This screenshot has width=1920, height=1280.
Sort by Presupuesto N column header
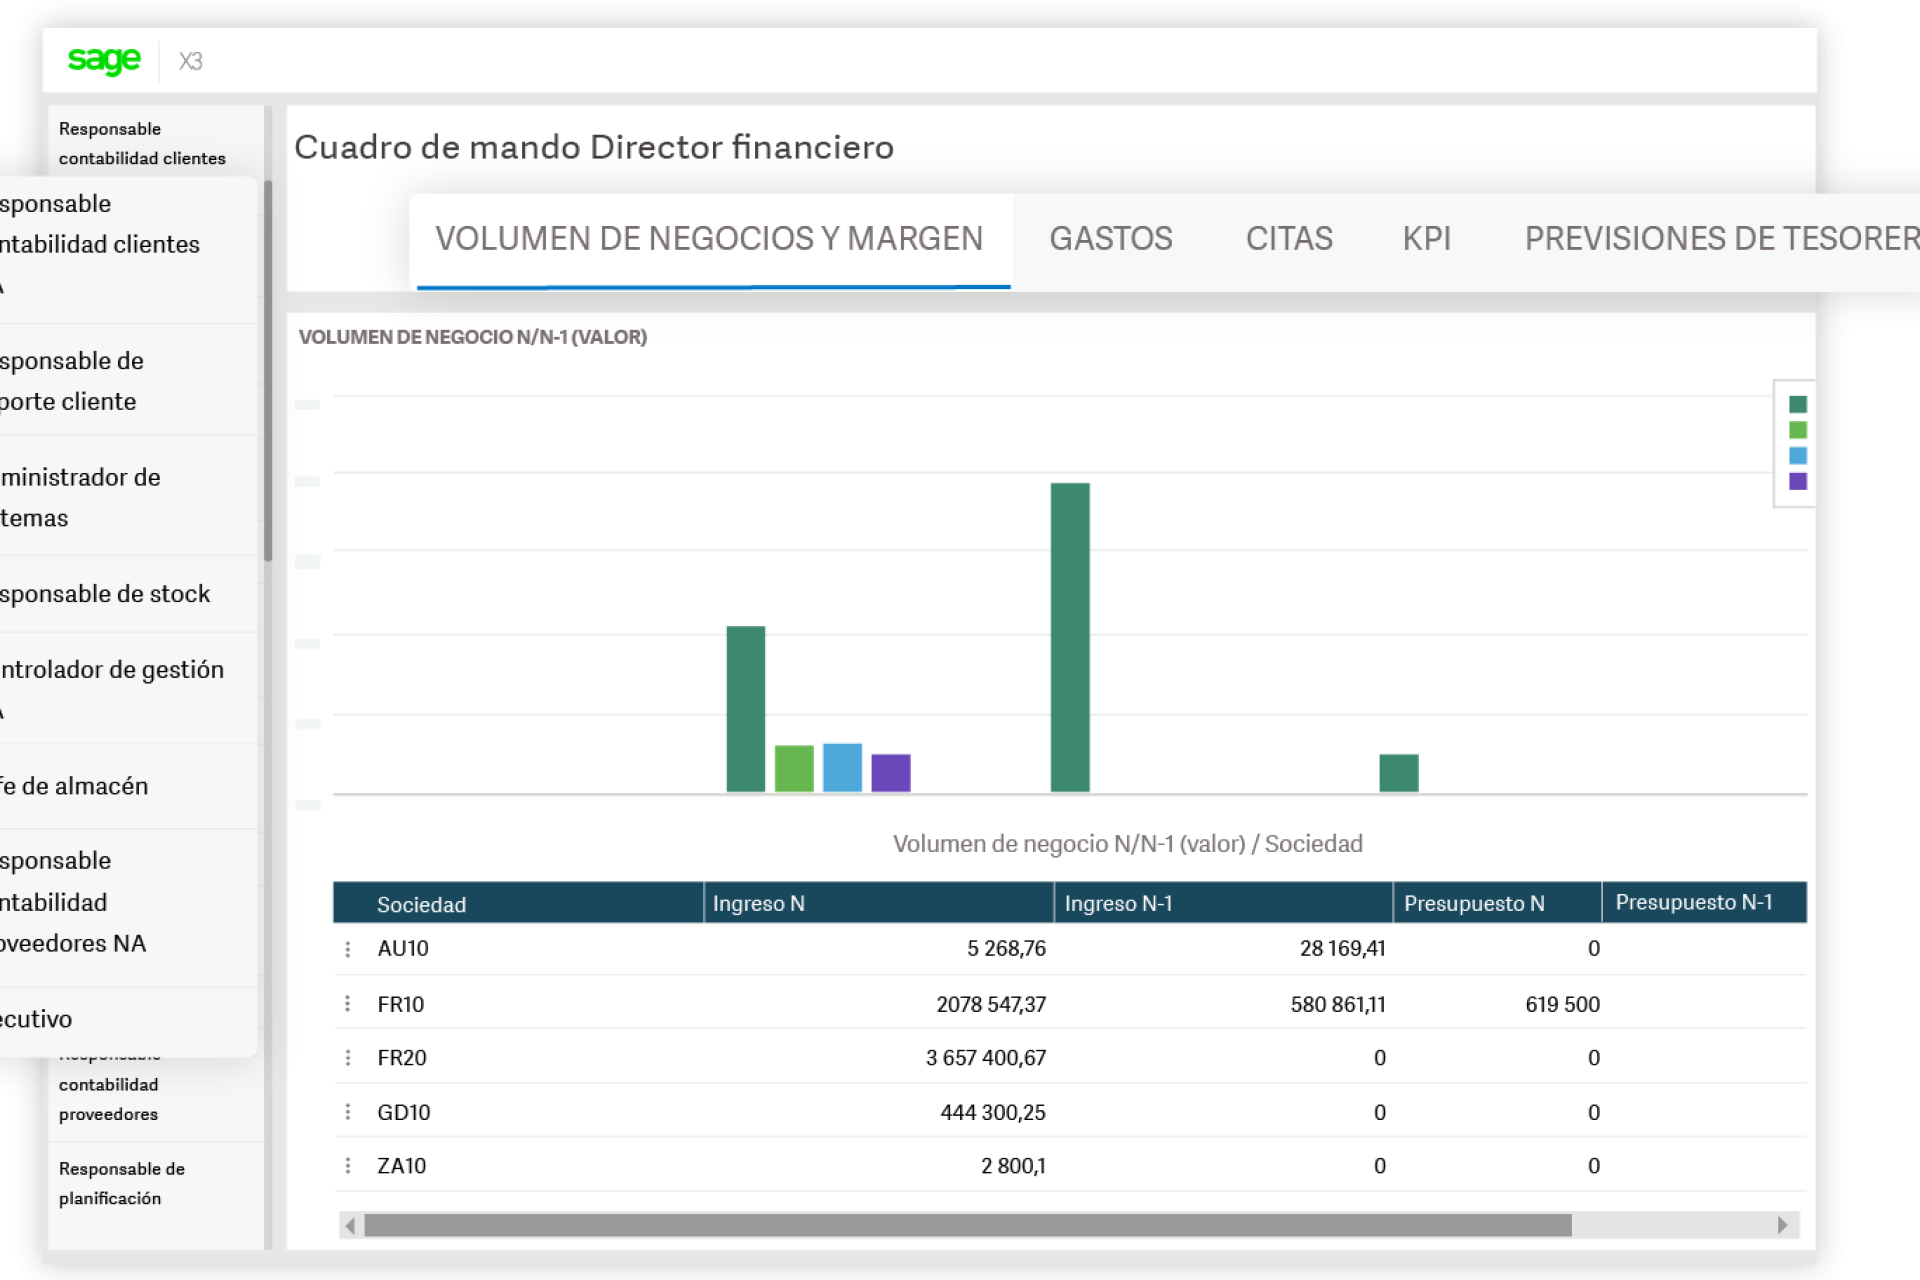[x=1498, y=903]
